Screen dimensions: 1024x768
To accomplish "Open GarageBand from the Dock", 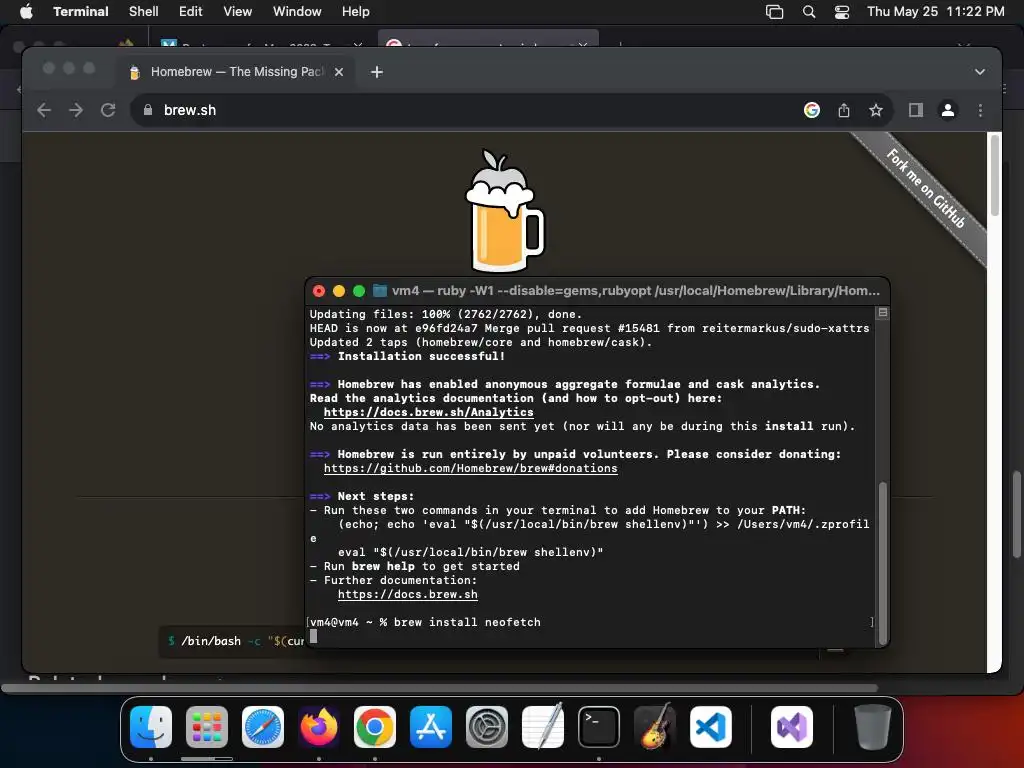I will (x=655, y=727).
